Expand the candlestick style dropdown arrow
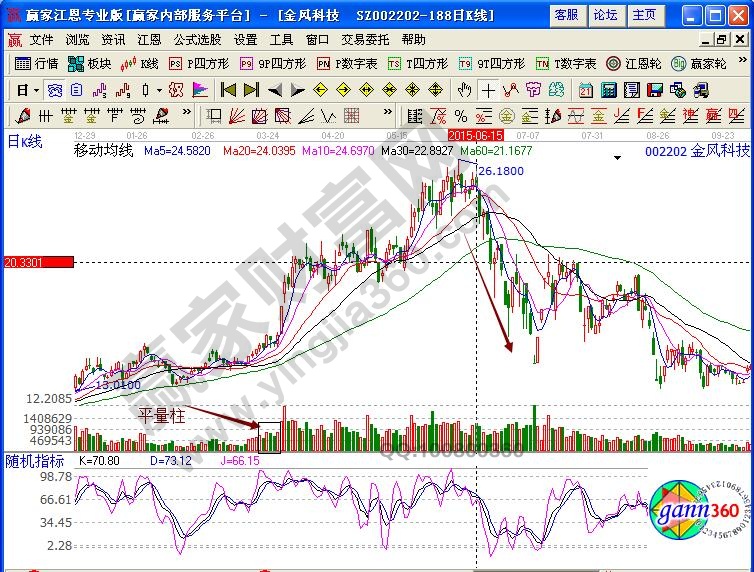The height and width of the screenshot is (572, 754). [x=160, y=89]
